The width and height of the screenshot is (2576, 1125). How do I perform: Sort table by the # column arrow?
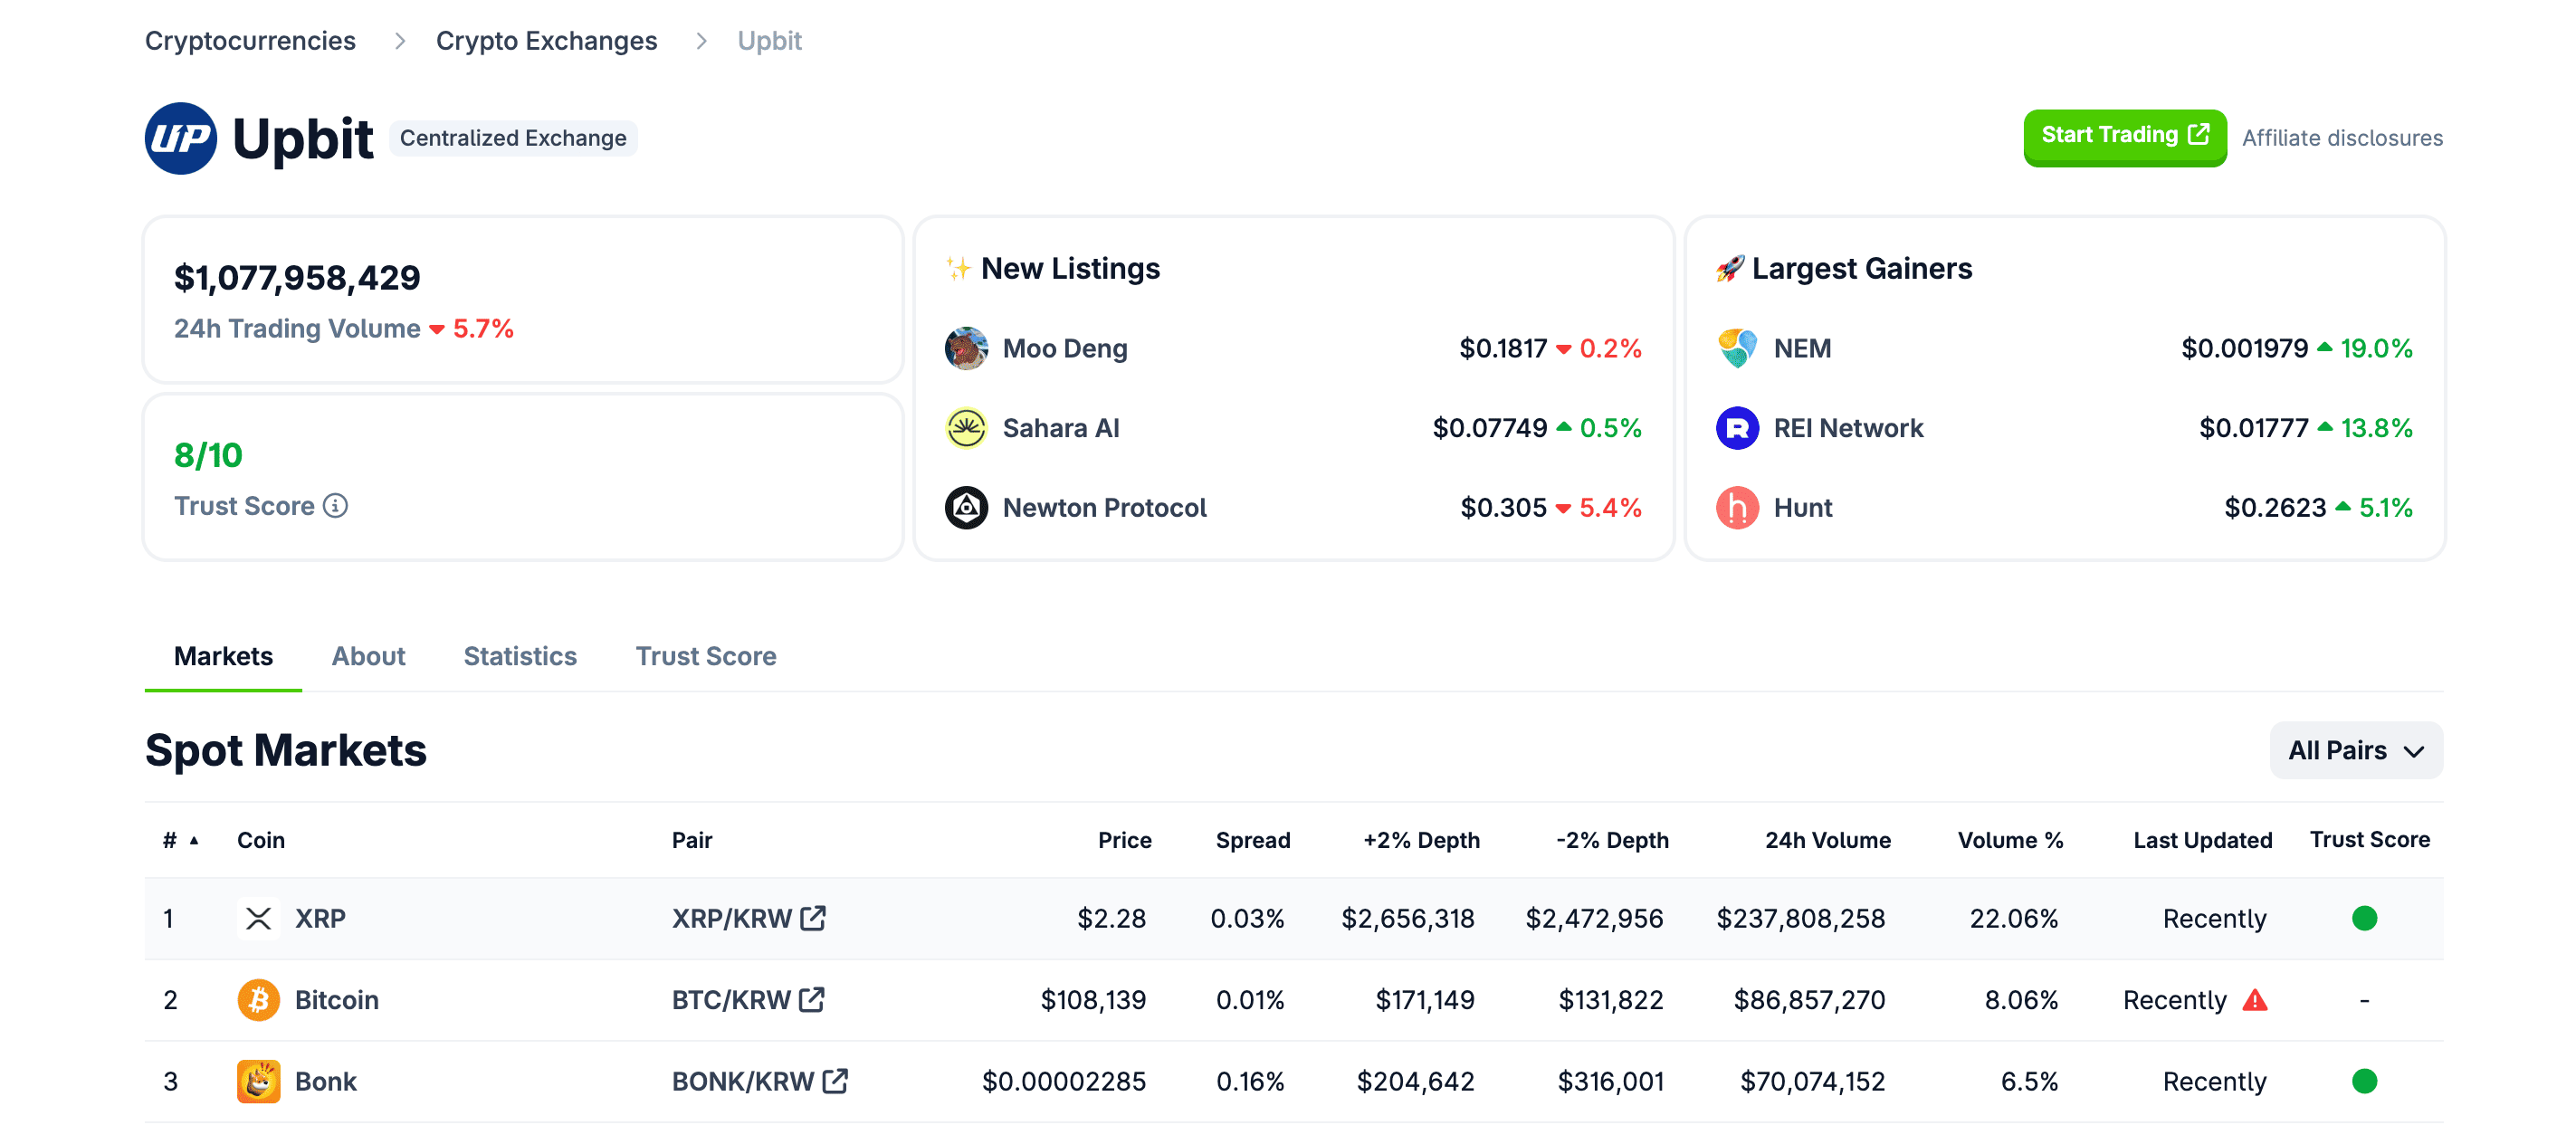(x=194, y=841)
